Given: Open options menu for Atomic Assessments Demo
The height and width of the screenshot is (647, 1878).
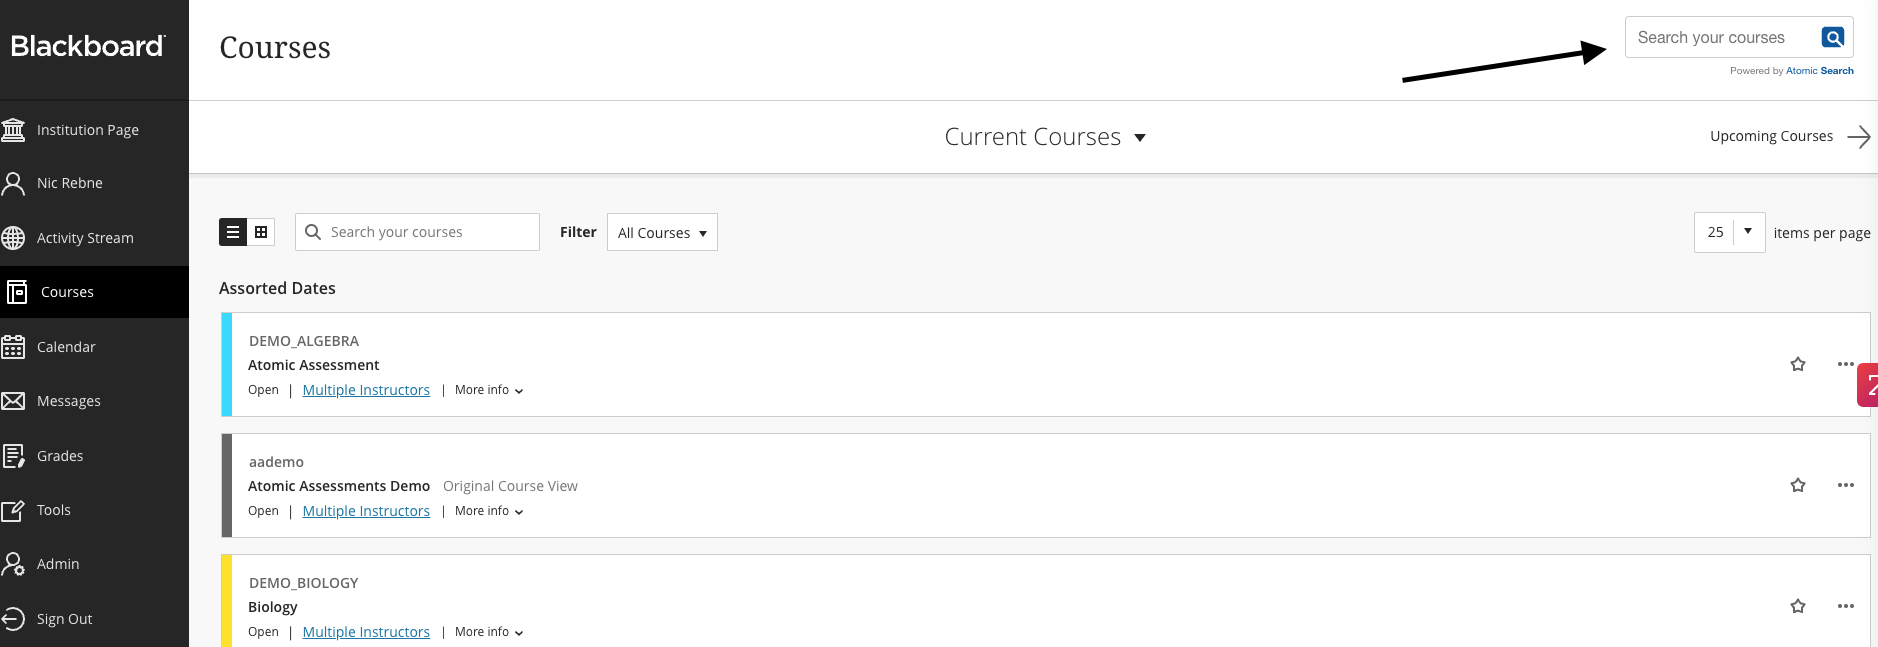Looking at the screenshot, I should 1845,485.
